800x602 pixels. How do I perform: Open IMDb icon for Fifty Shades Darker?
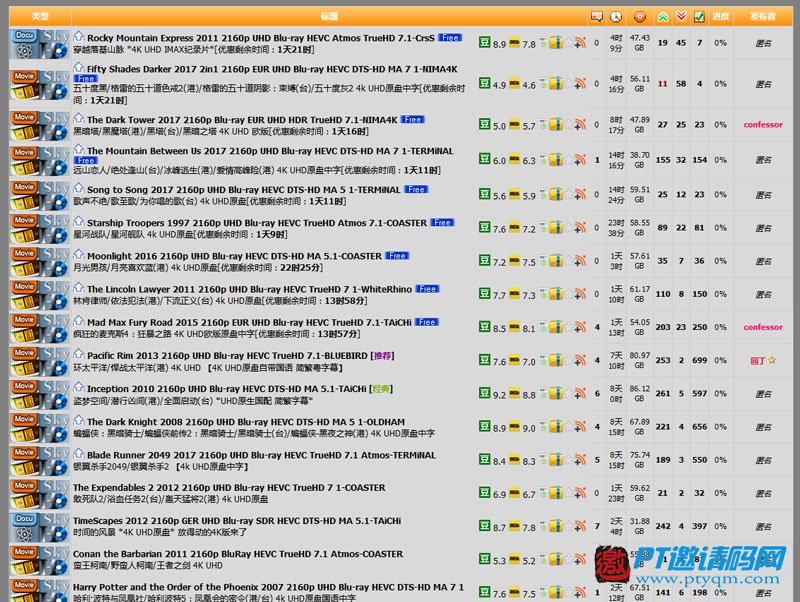pyautogui.click(x=514, y=84)
